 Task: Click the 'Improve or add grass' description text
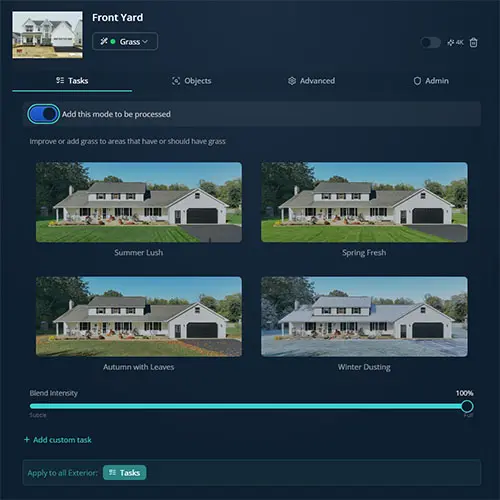127,141
